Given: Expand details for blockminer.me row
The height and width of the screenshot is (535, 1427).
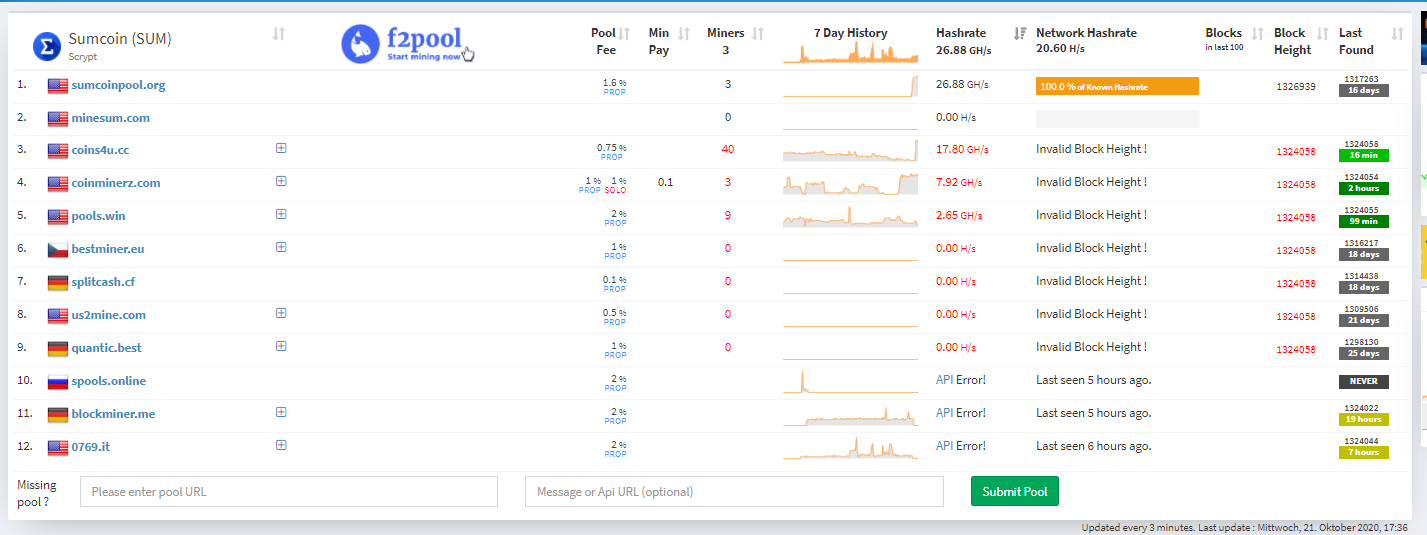Looking at the screenshot, I should pos(281,412).
